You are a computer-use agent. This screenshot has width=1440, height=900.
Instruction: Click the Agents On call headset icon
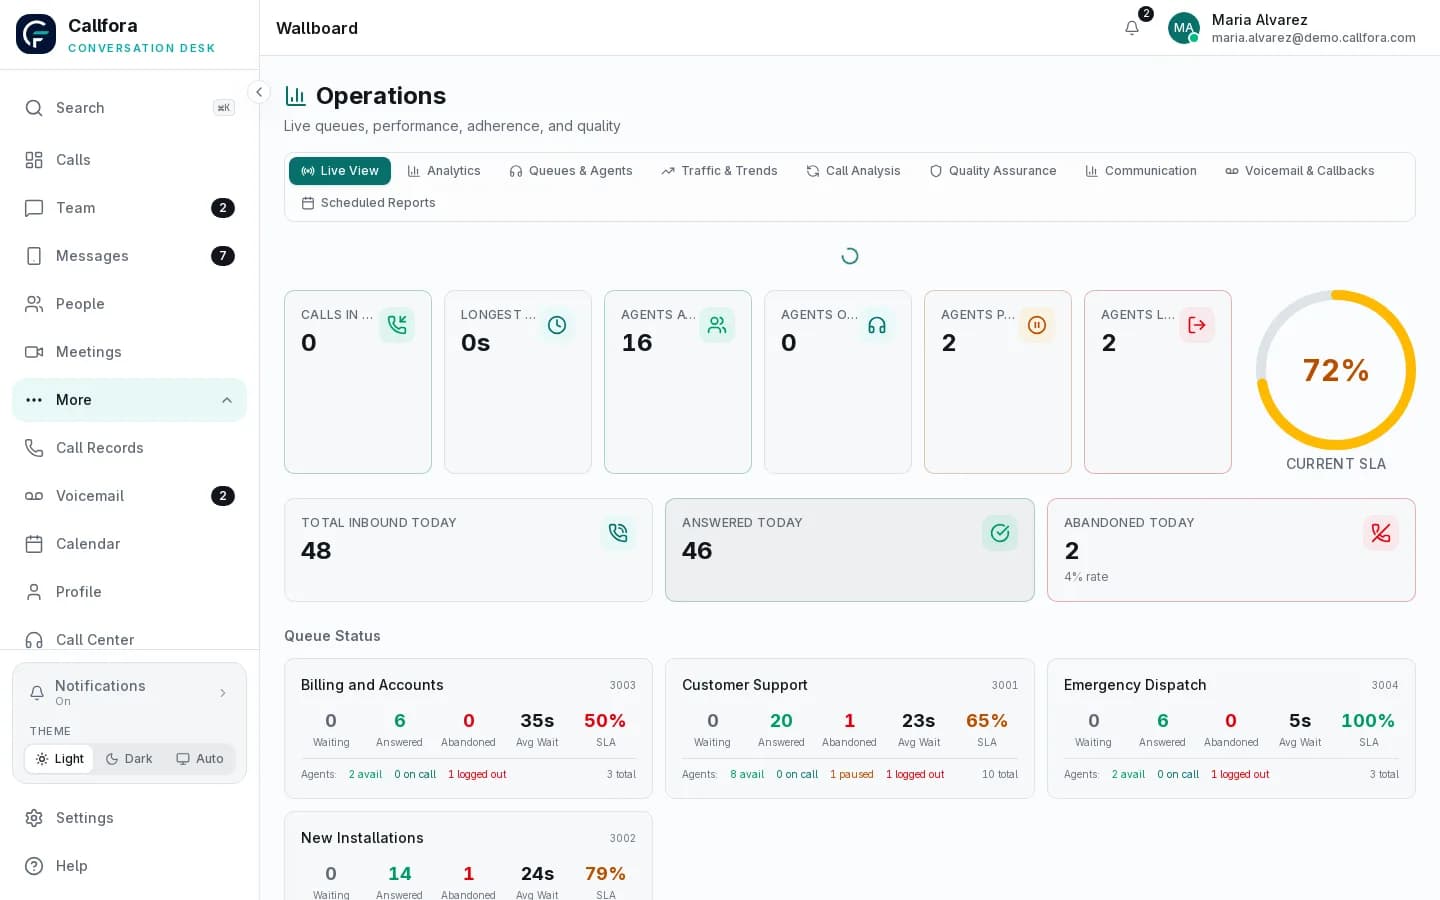pyautogui.click(x=877, y=325)
